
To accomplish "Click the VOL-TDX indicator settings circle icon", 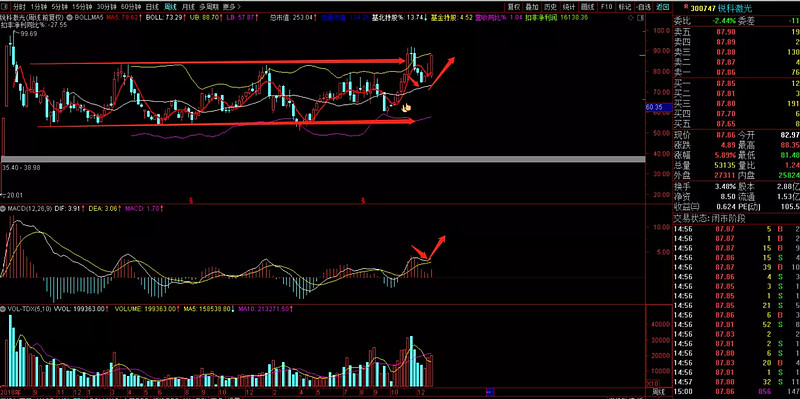I will [x=3, y=309].
